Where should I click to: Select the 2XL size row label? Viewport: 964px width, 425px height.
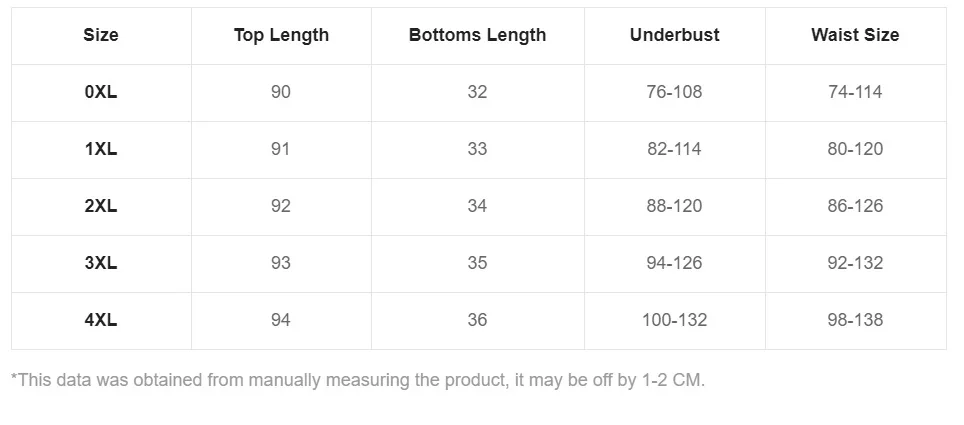pos(101,206)
